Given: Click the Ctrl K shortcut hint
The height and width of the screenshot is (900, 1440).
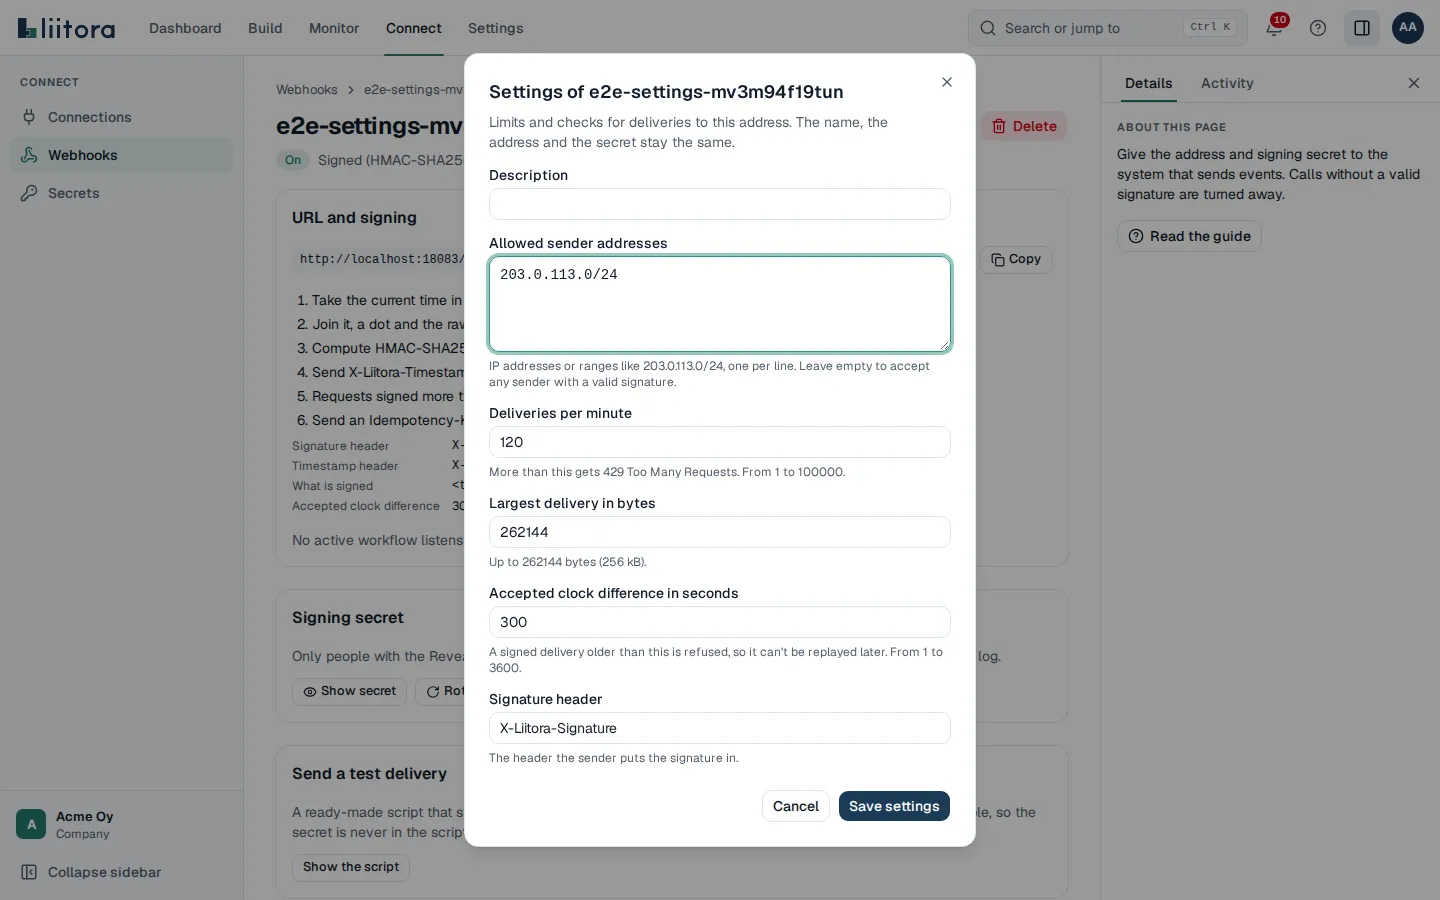Looking at the screenshot, I should (x=1210, y=27).
